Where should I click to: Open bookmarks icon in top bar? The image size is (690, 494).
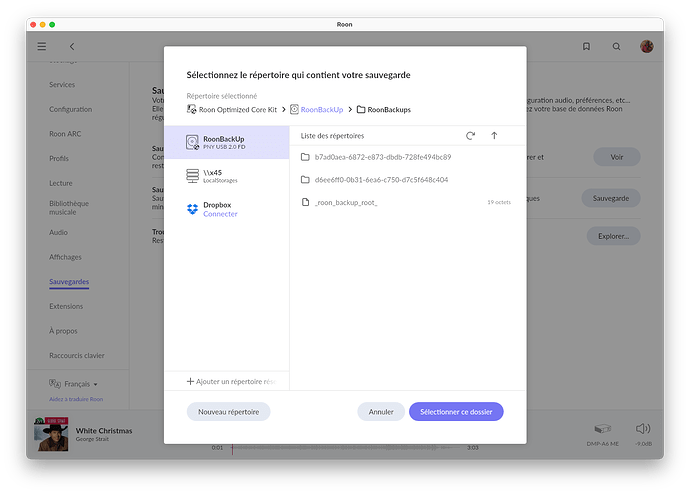tap(586, 46)
